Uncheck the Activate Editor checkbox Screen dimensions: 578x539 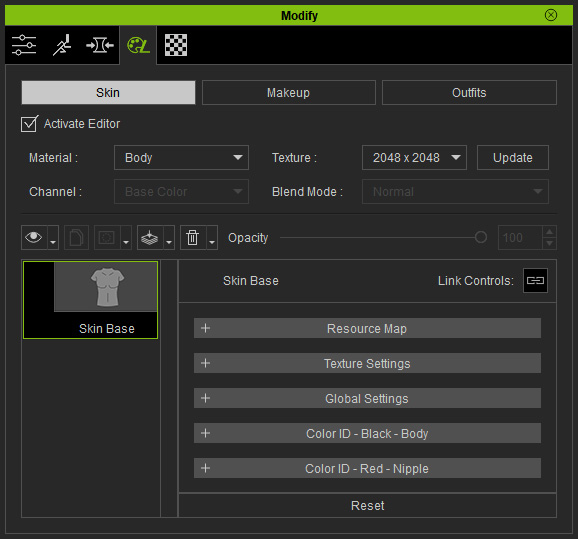pos(29,124)
